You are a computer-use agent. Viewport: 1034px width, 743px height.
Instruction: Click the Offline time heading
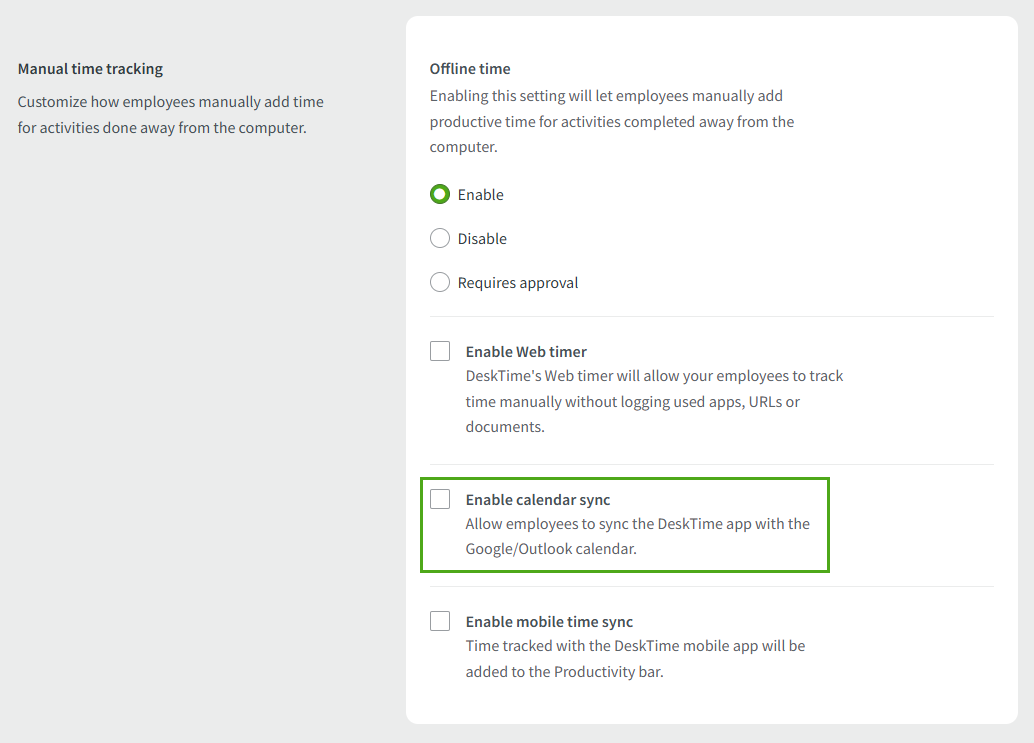pyautogui.click(x=470, y=68)
